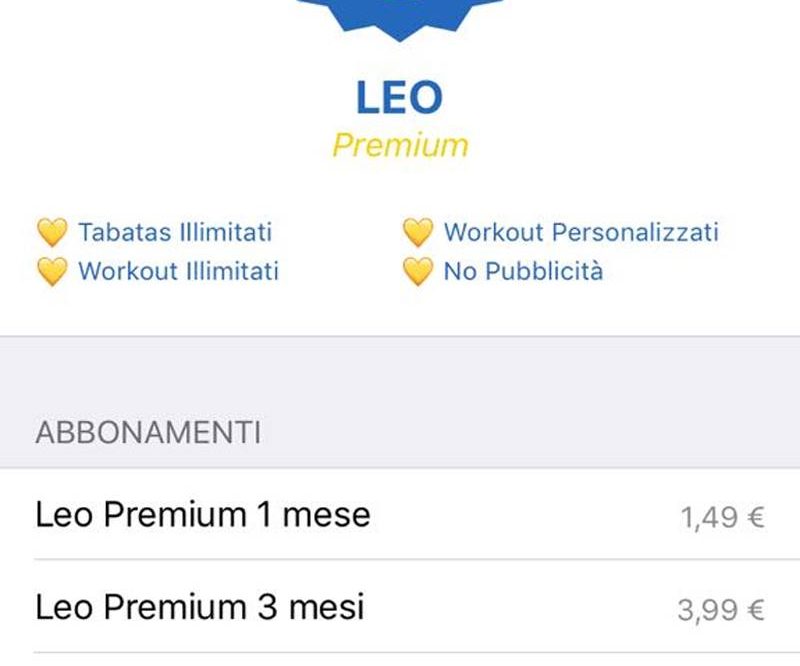Choose the Leo Premium 3 mesi subscription
The width and height of the screenshot is (800, 666).
point(400,606)
